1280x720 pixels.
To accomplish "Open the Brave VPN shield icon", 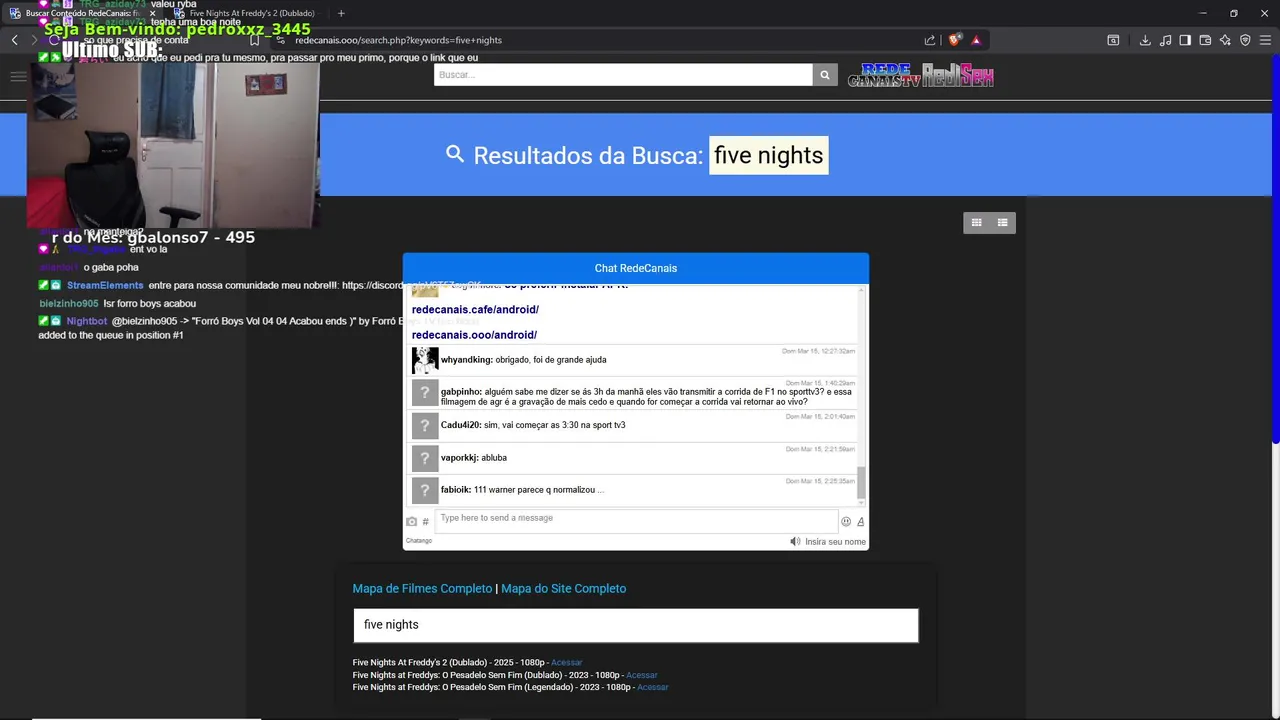I will click(x=1245, y=40).
